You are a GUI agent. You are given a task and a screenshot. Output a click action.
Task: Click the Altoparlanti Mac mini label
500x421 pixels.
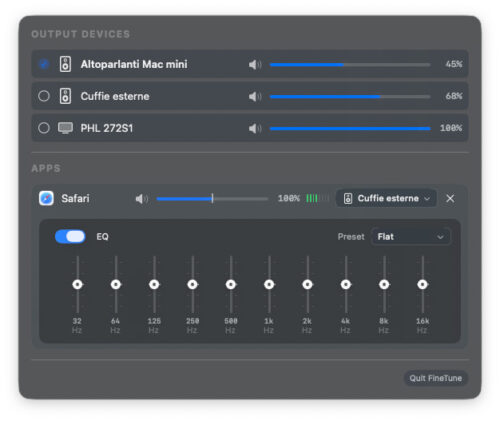pyautogui.click(x=134, y=64)
